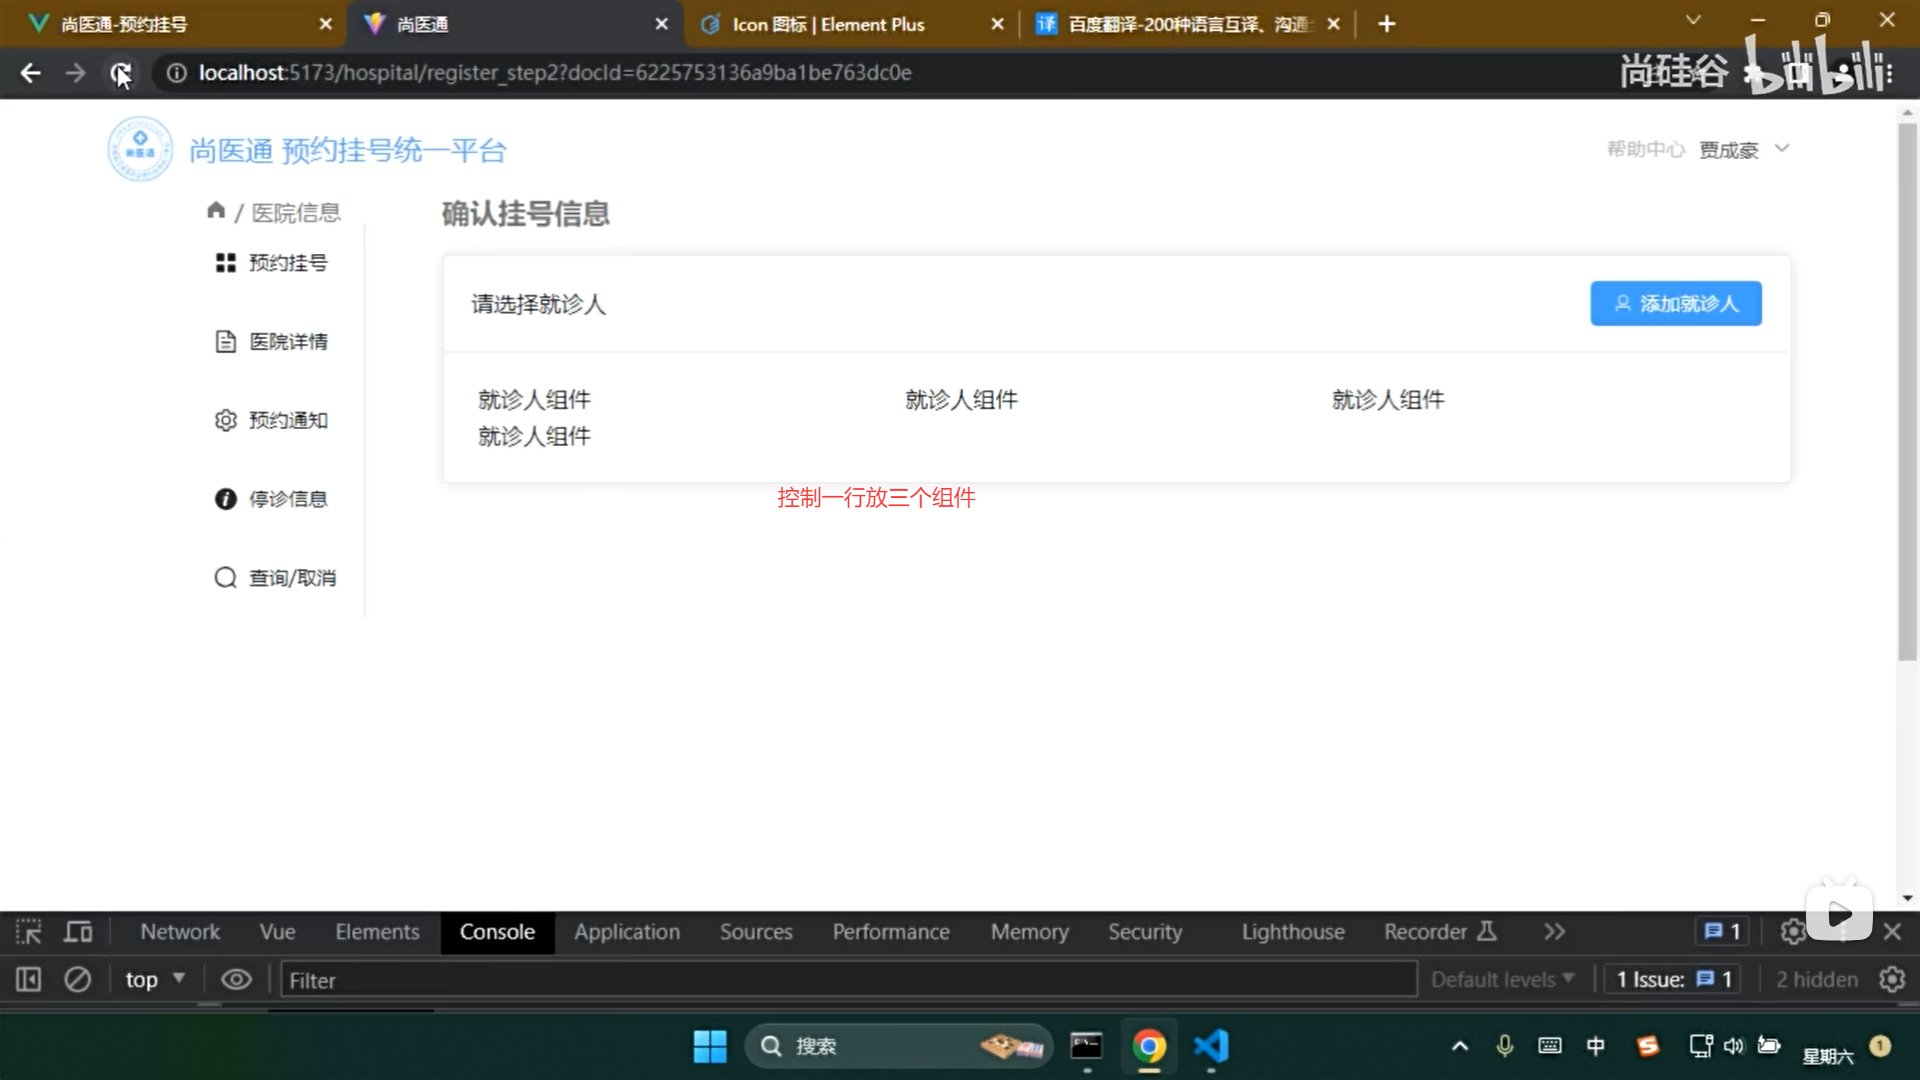The width and height of the screenshot is (1920, 1080).
Task: Open the 帮助中心 link
Action: coord(1645,148)
